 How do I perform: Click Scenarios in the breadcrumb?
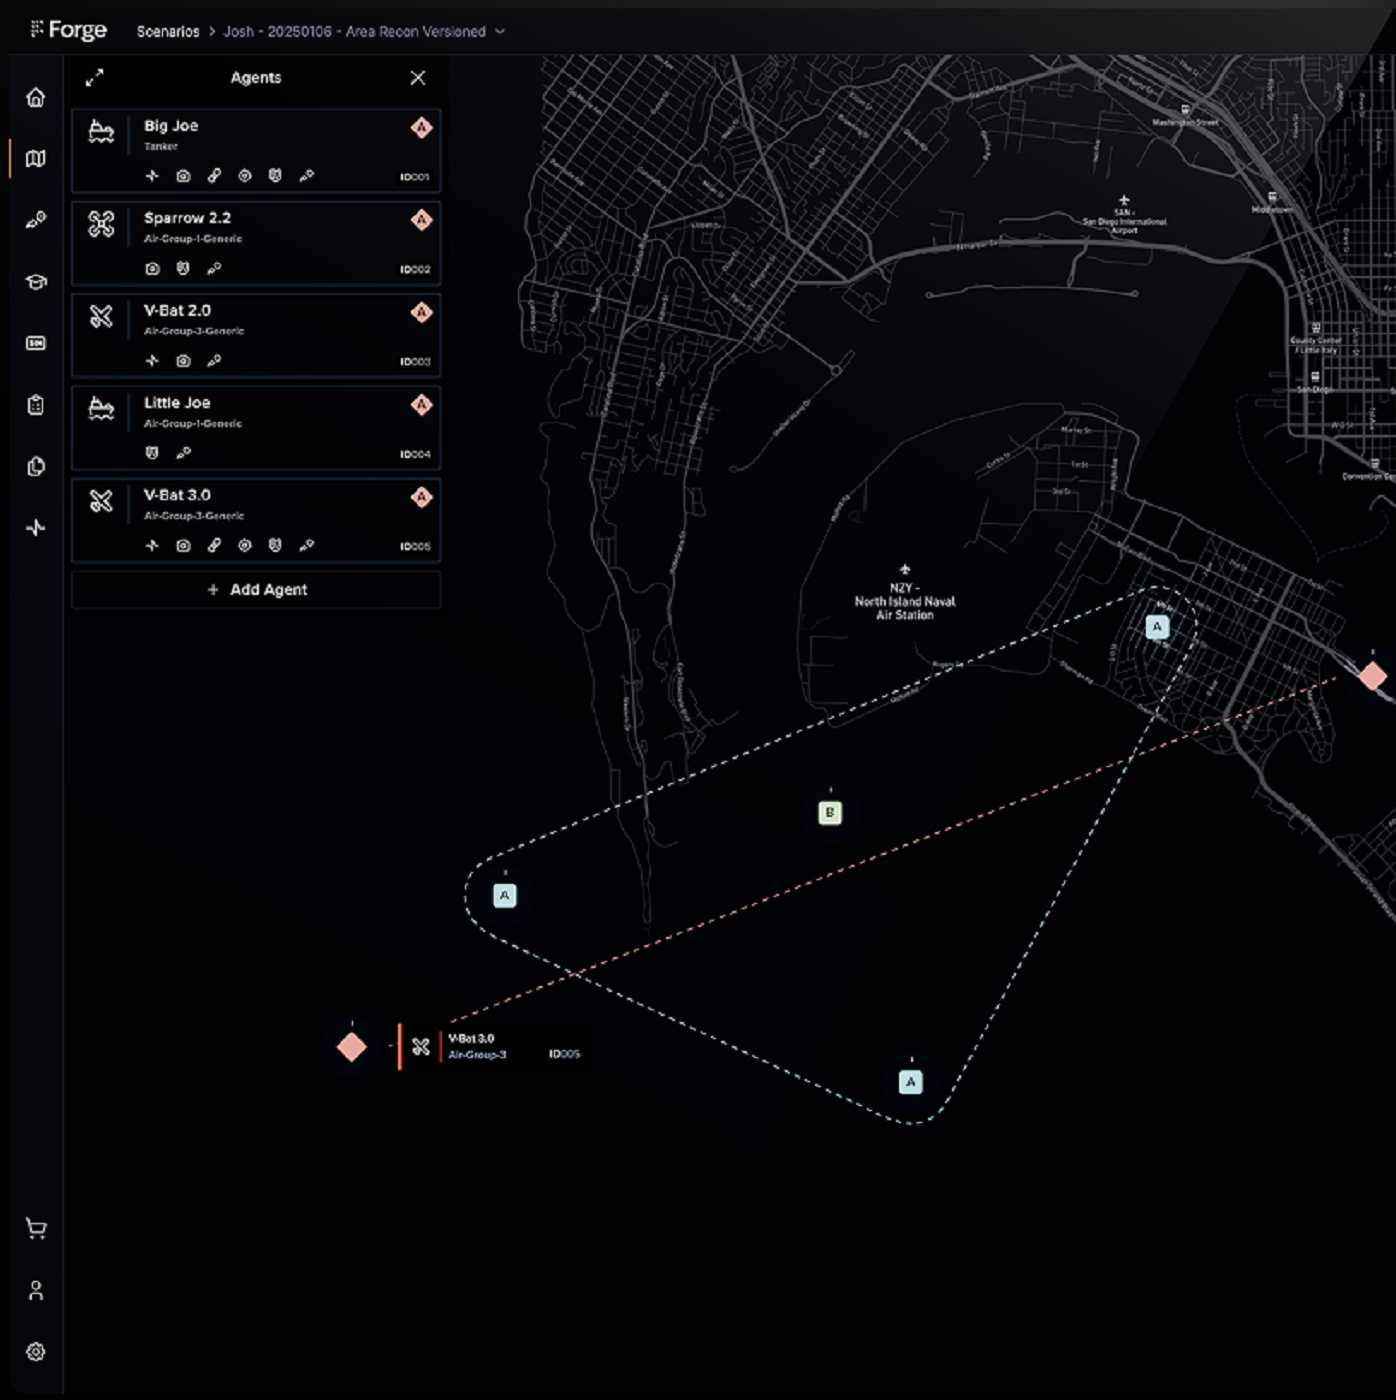click(x=168, y=32)
